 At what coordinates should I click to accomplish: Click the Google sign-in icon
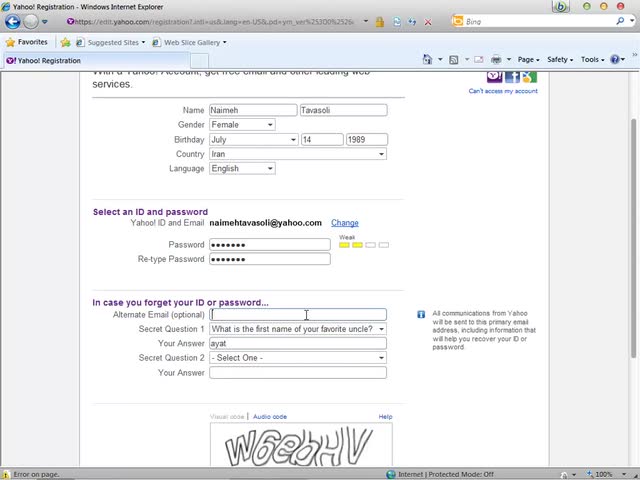click(x=529, y=76)
